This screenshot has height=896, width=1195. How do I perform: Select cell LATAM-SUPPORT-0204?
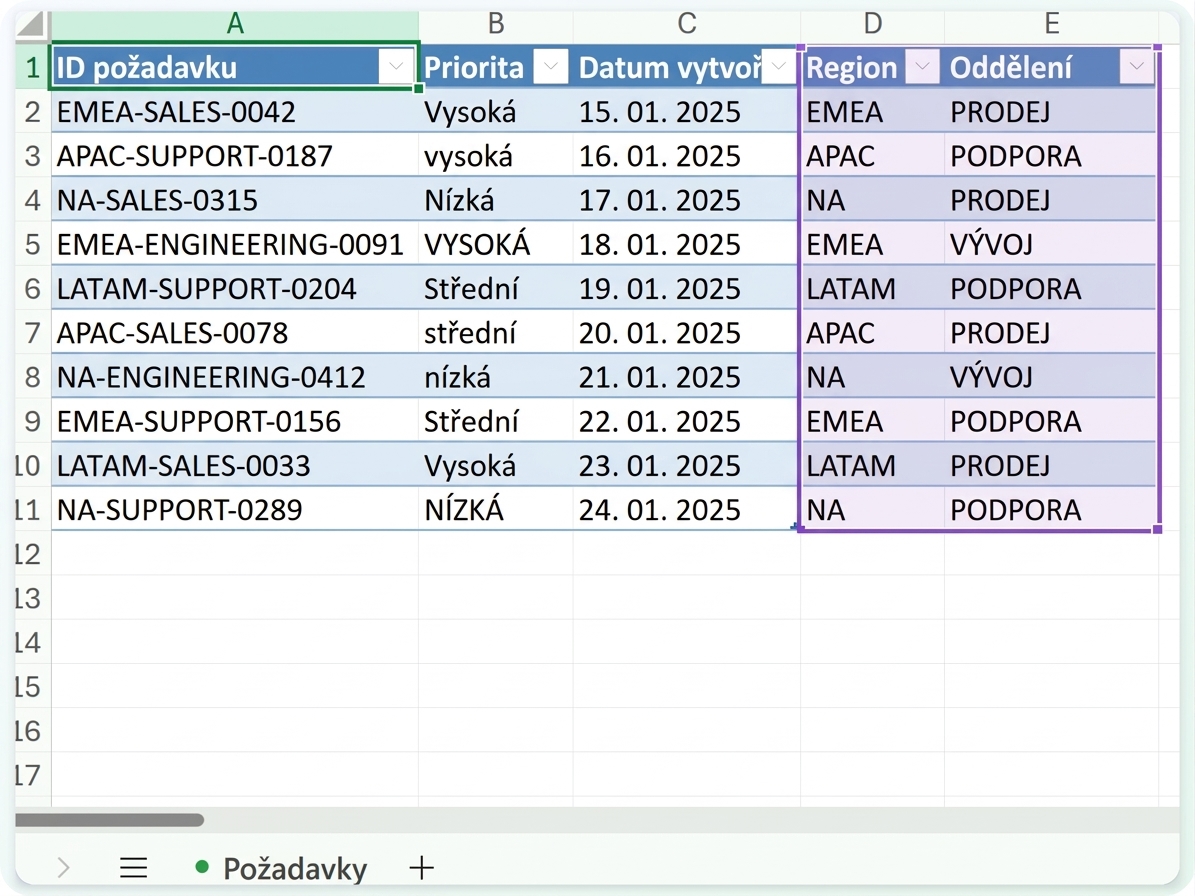235,288
